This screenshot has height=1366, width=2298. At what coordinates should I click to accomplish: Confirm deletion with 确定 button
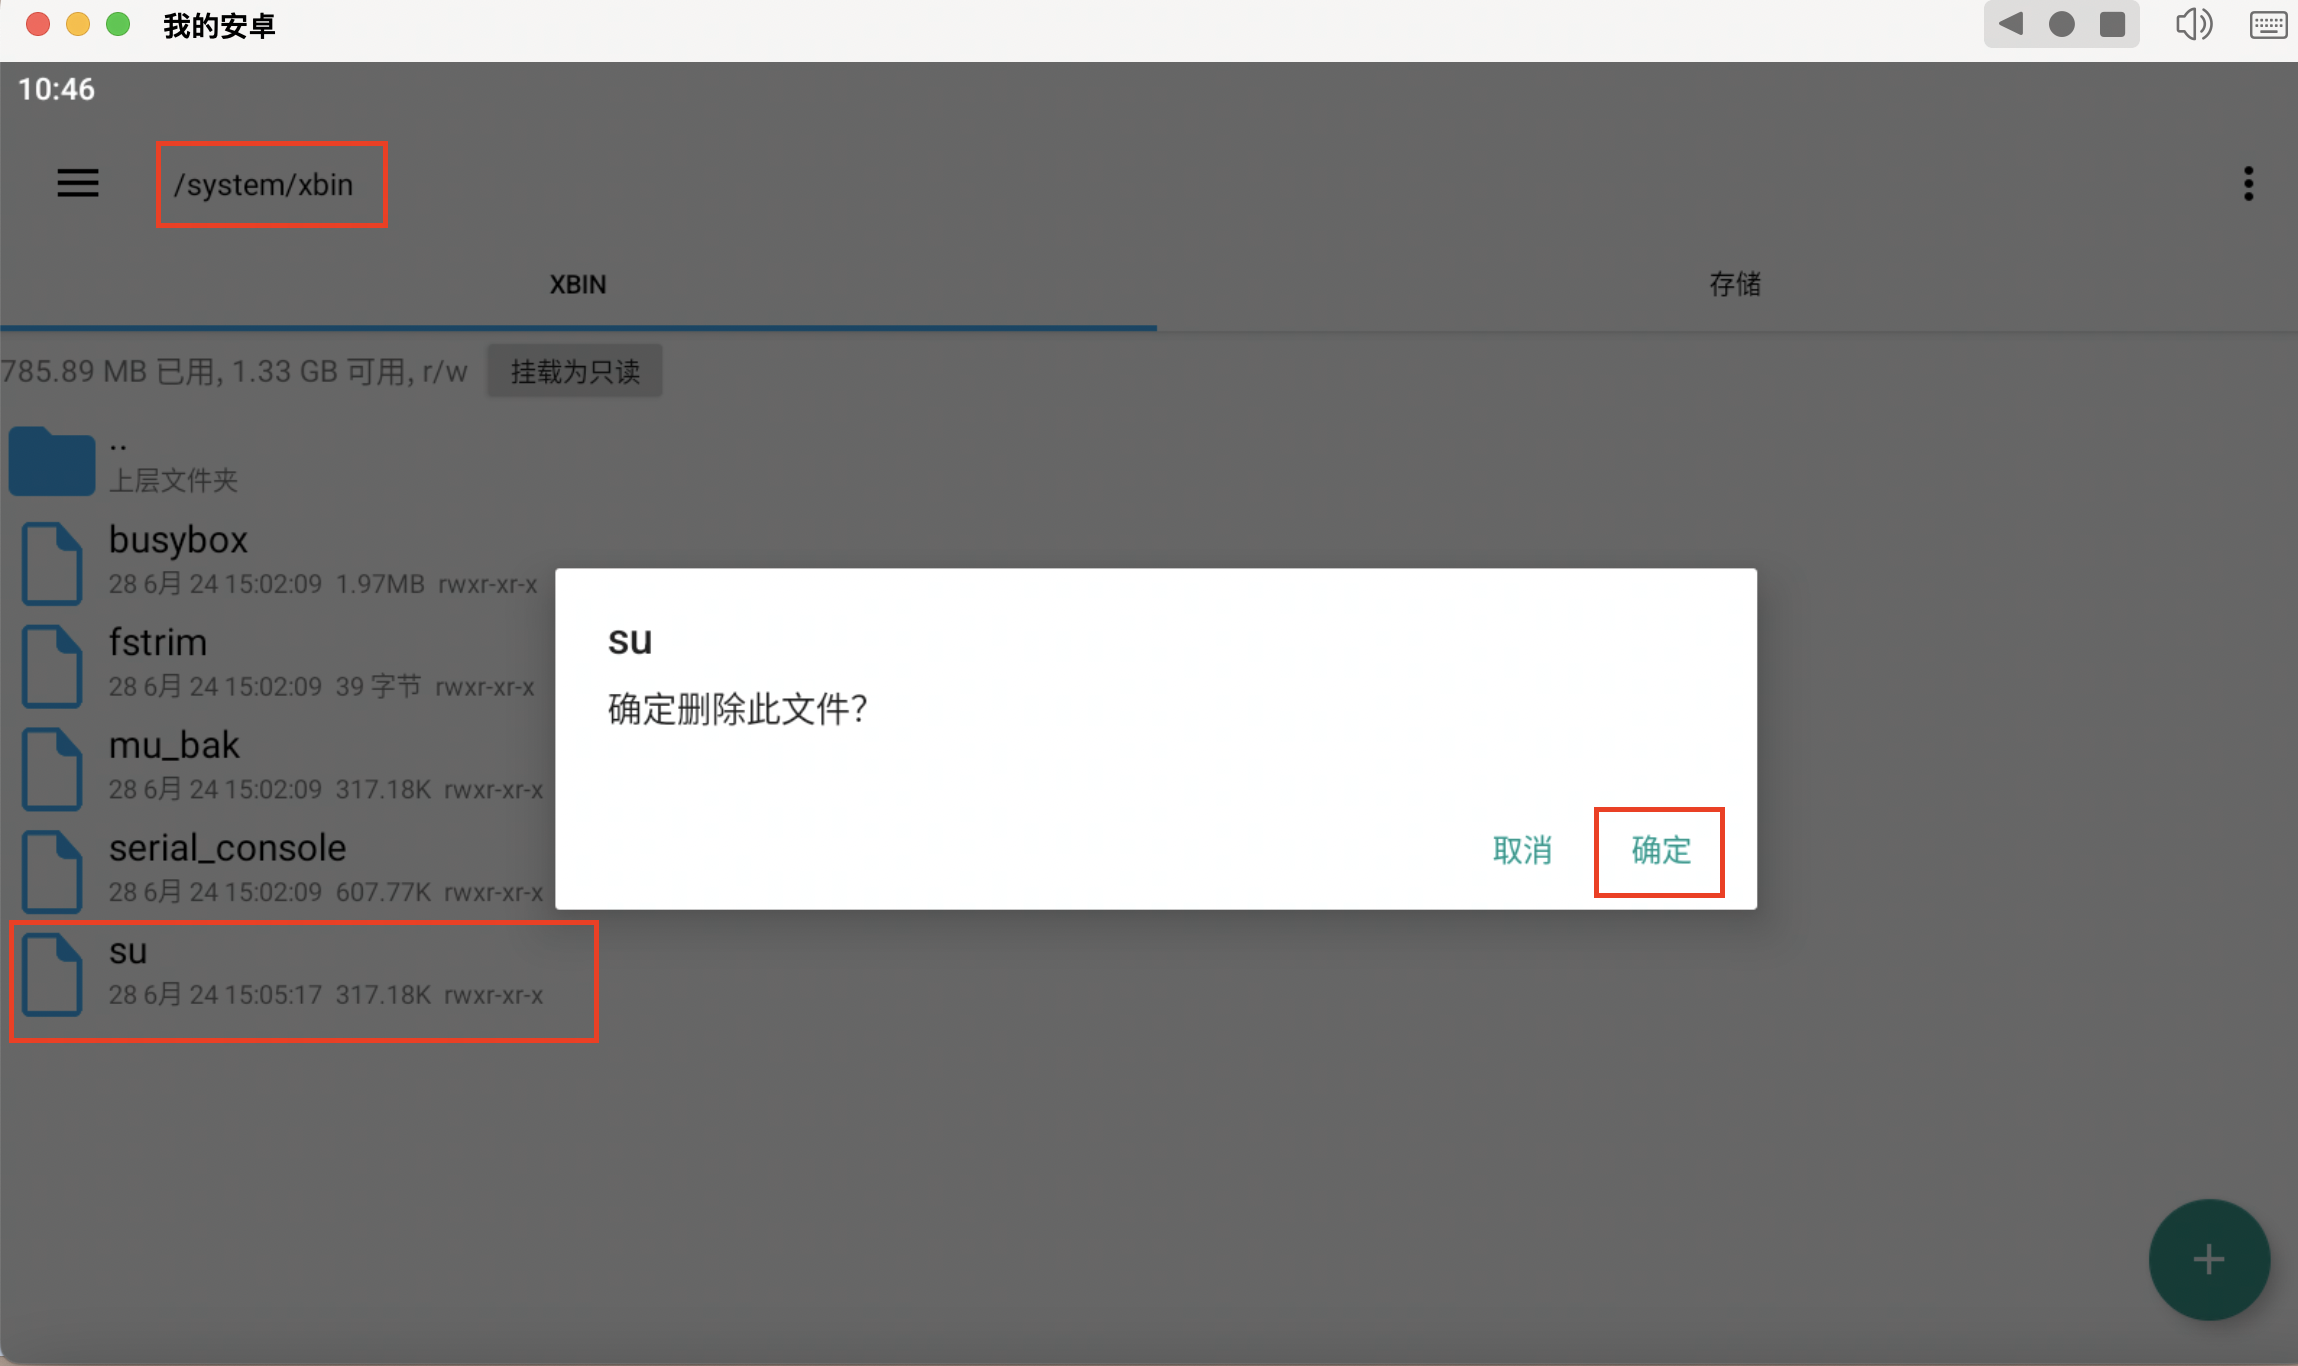1660,851
